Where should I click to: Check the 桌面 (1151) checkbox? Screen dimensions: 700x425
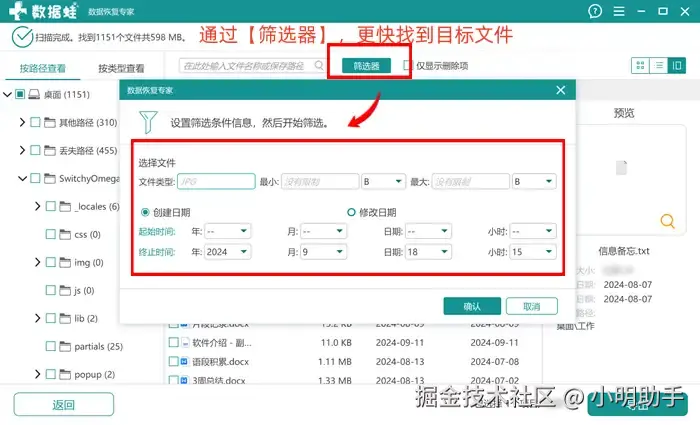[x=20, y=94]
